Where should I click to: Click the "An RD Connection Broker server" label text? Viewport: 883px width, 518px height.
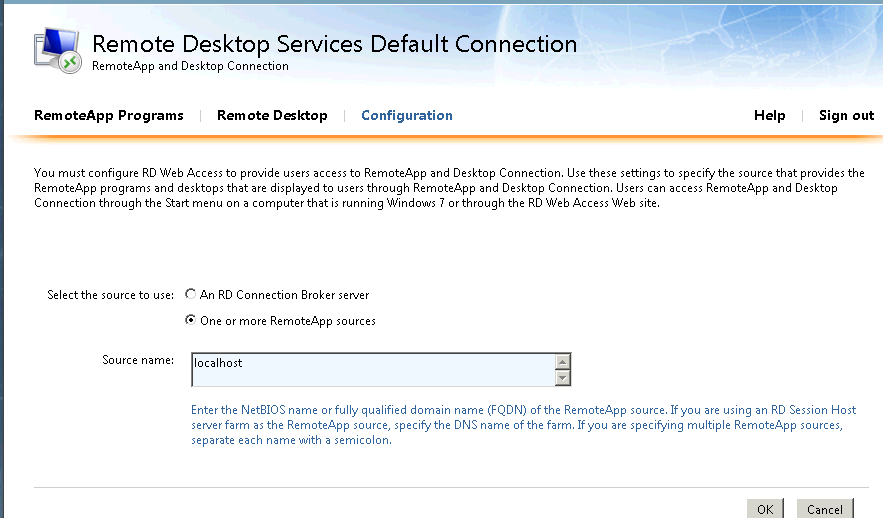pos(284,295)
